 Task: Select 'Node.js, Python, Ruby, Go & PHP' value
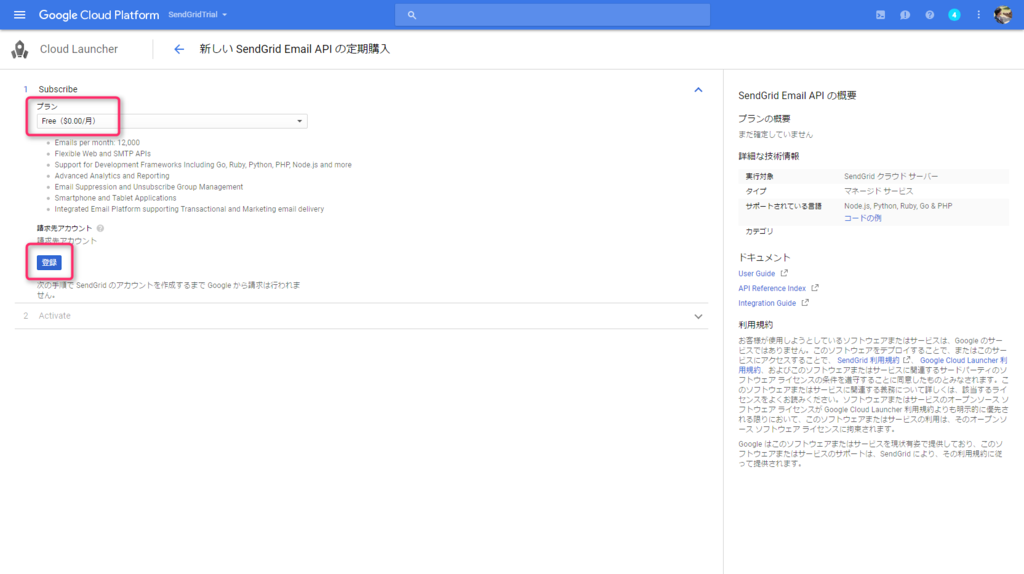pyautogui.click(x=898, y=206)
